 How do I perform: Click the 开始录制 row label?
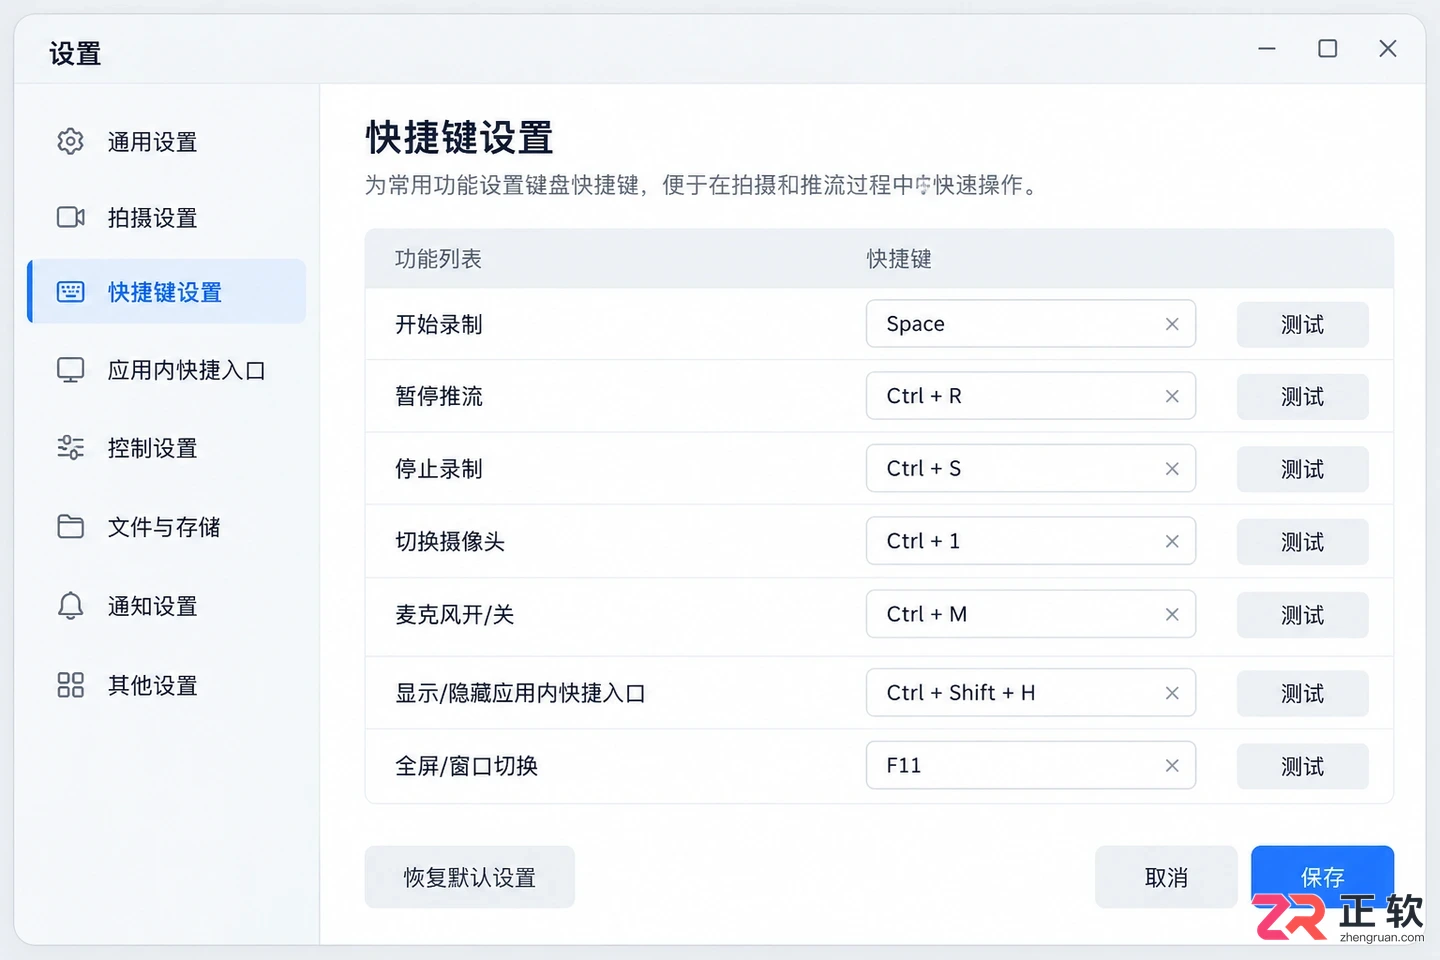coord(439,324)
